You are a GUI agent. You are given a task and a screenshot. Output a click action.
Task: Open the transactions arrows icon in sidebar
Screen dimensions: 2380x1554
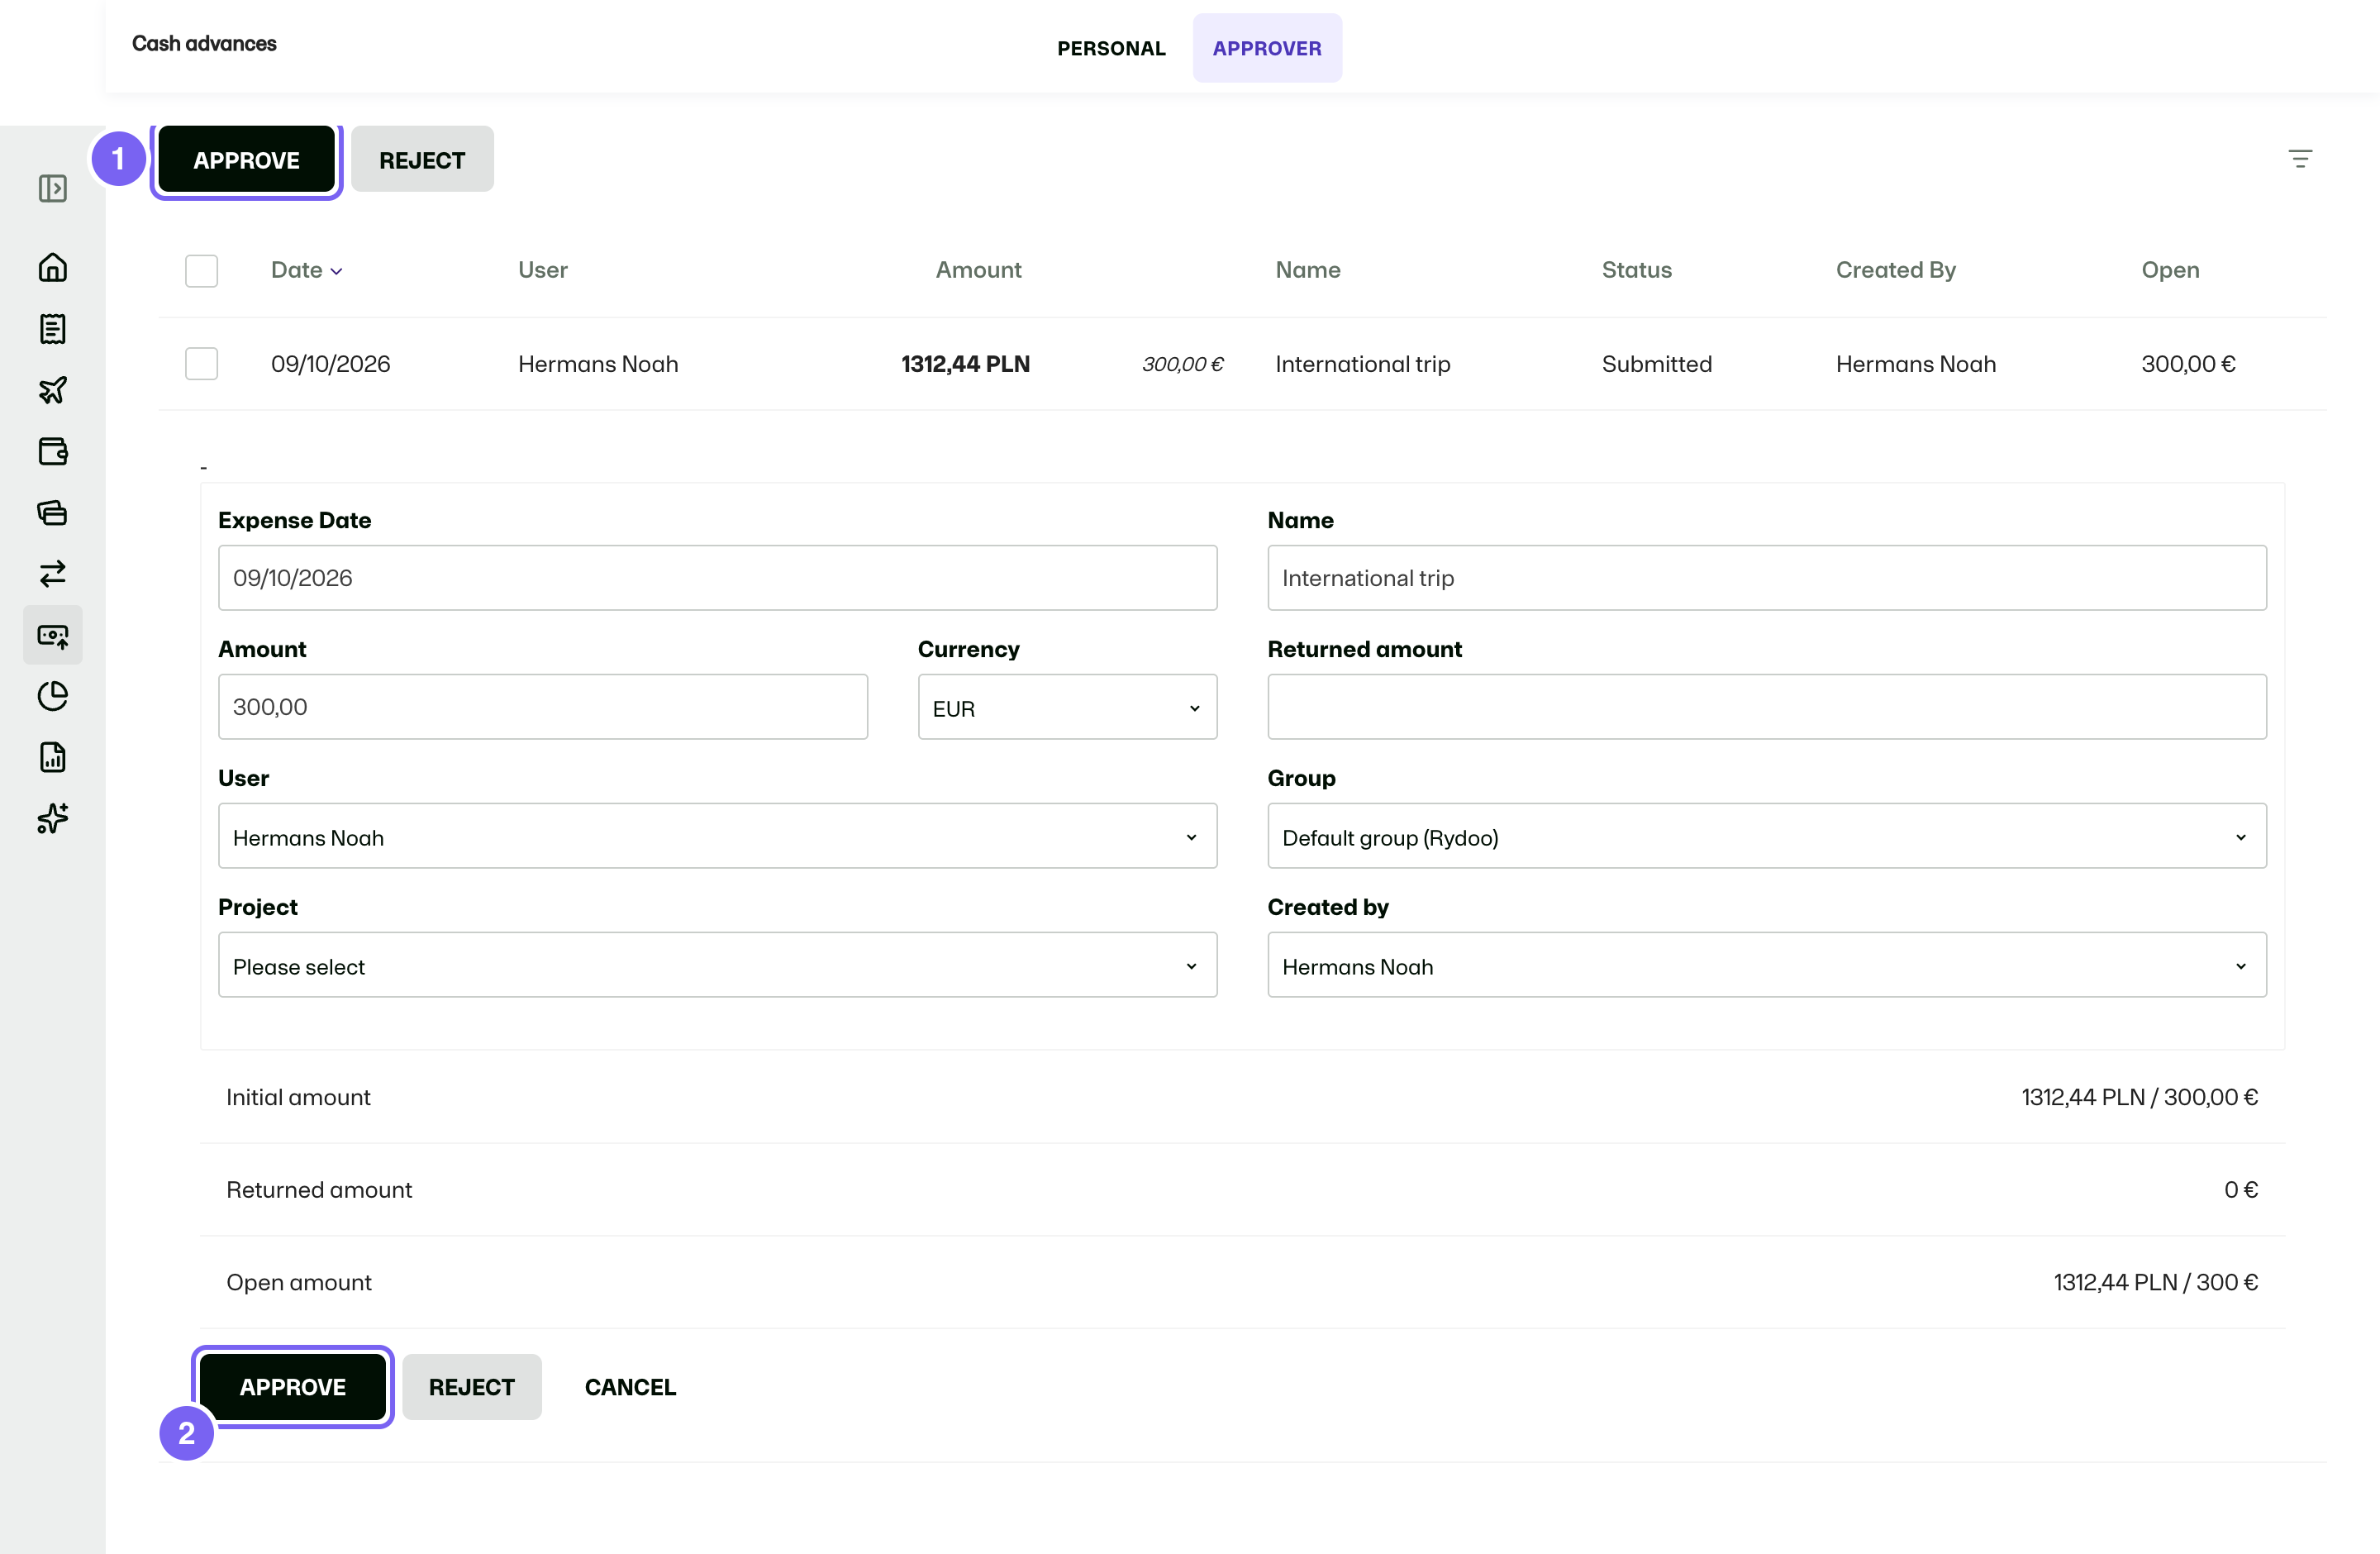click(x=53, y=573)
